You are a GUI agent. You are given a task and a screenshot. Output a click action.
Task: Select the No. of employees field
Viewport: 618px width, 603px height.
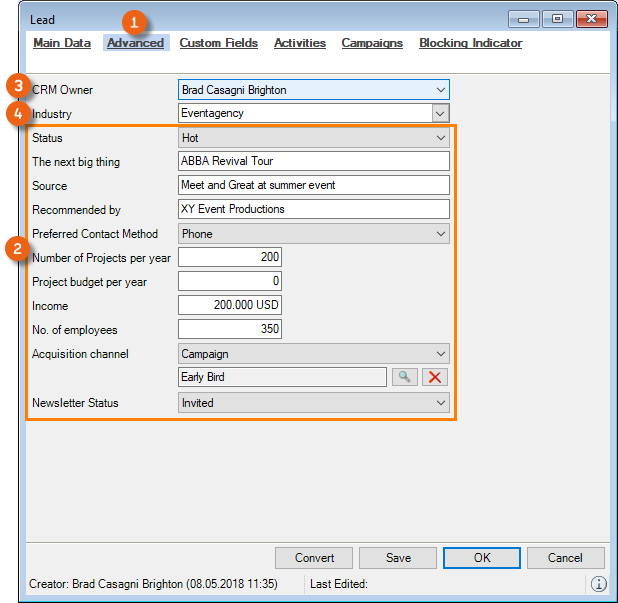click(x=230, y=329)
